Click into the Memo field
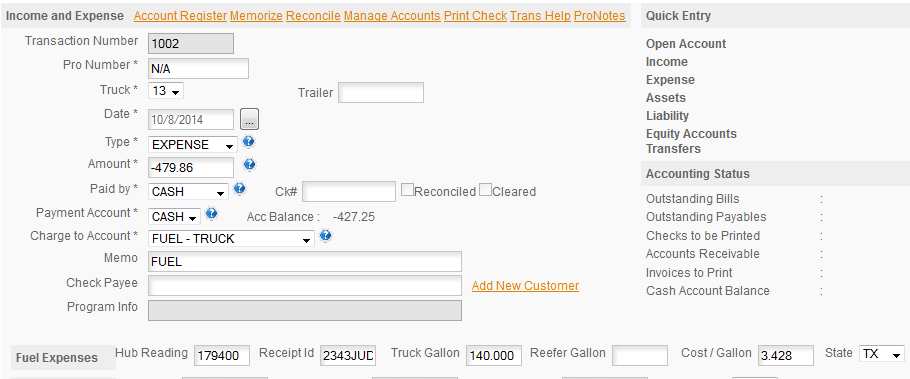This screenshot has width=910, height=379. pyautogui.click(x=305, y=262)
